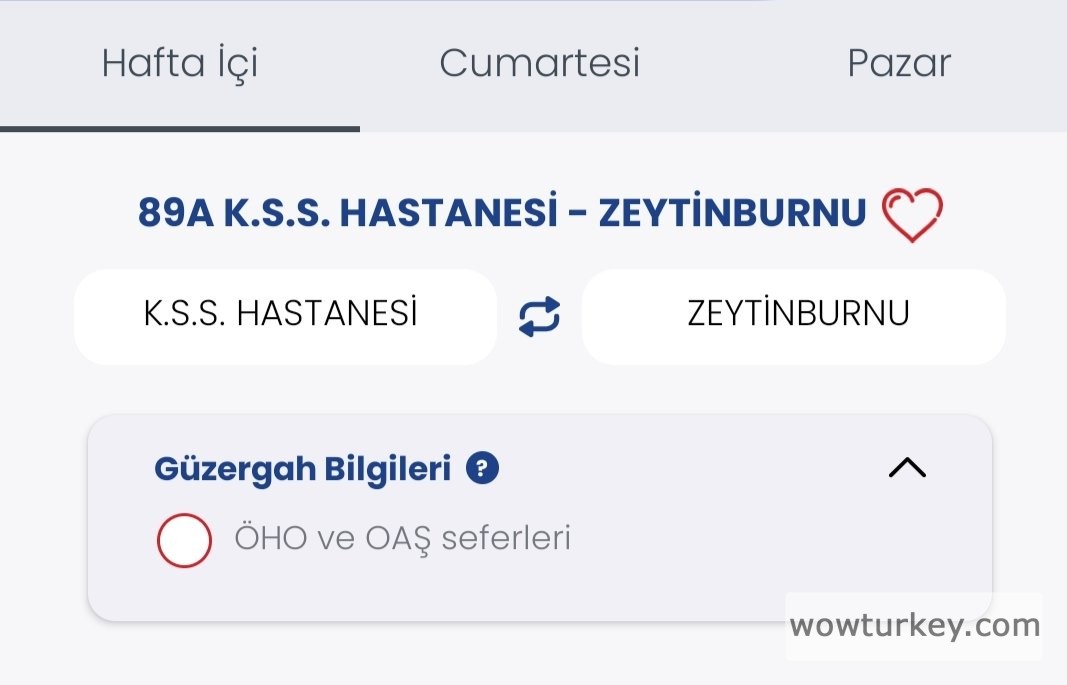Screen dimensions: 1067x685
Task: Select the ÖHO ve OAŞ seferleri radio circle
Action: click(x=184, y=540)
